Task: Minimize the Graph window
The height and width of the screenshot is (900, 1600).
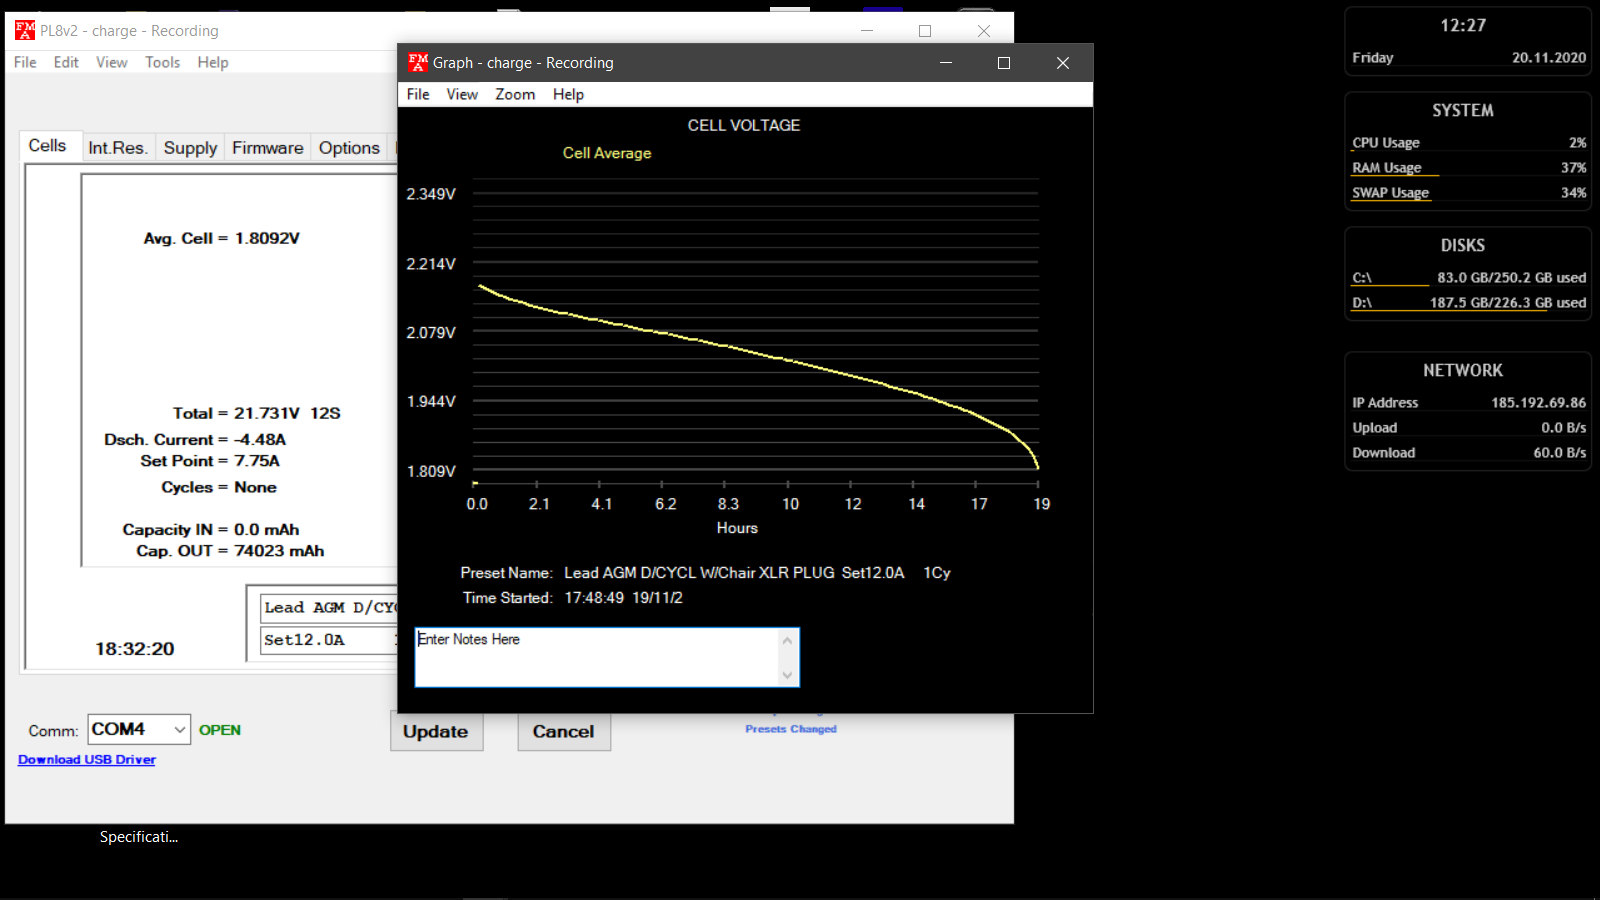Action: pyautogui.click(x=946, y=63)
